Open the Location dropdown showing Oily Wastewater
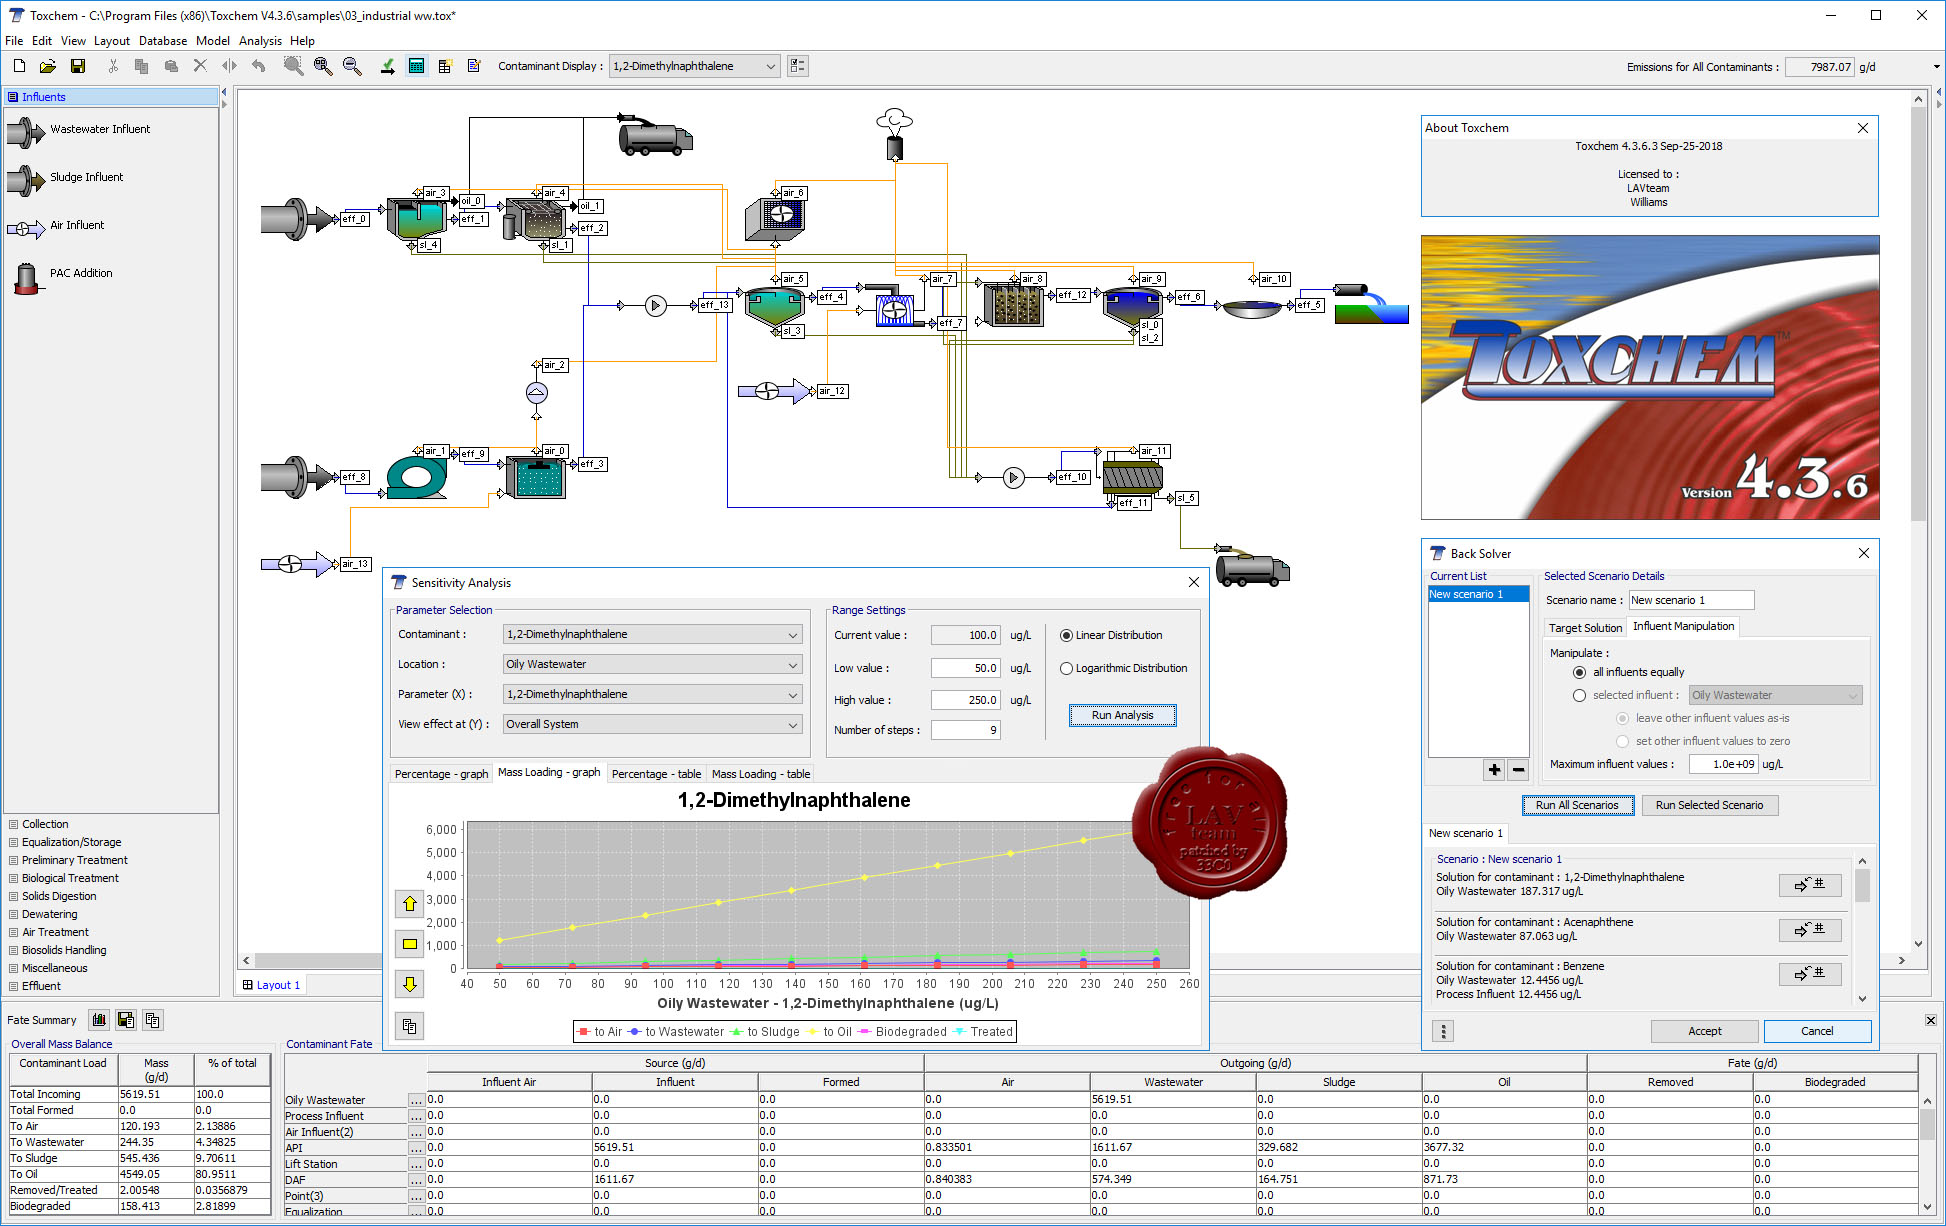Image resolution: width=1946 pixels, height=1226 pixels. tap(652, 665)
